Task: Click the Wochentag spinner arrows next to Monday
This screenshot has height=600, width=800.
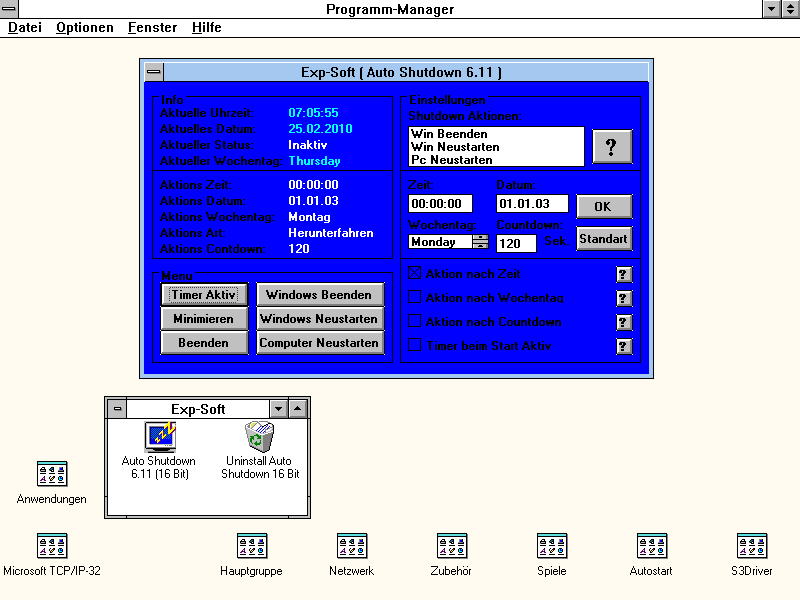Action: coord(481,242)
